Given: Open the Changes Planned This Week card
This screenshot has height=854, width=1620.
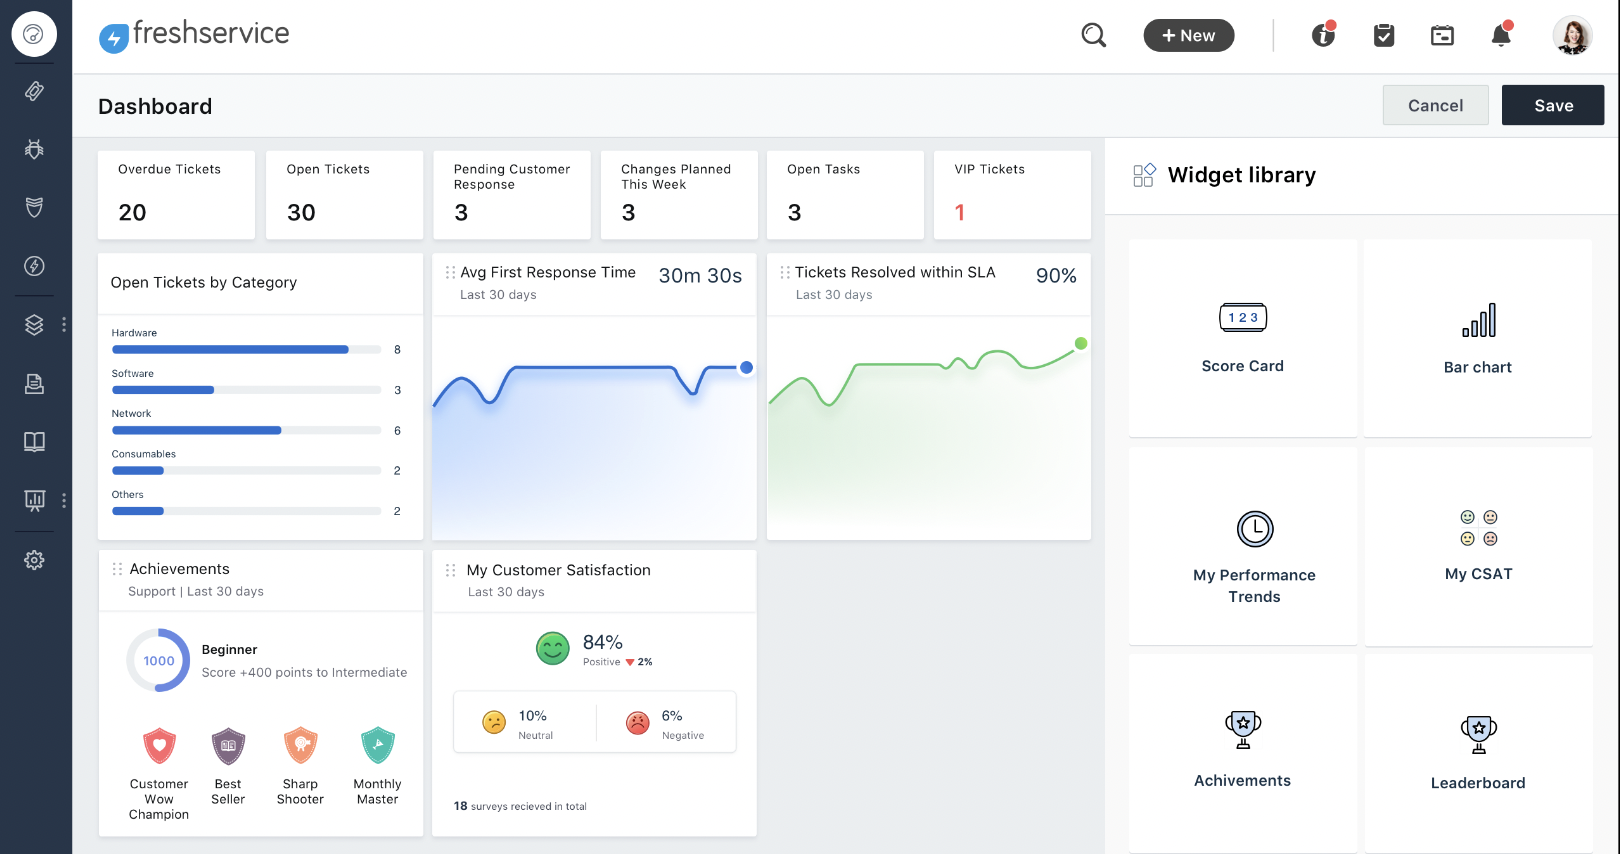Looking at the screenshot, I should [x=679, y=195].
